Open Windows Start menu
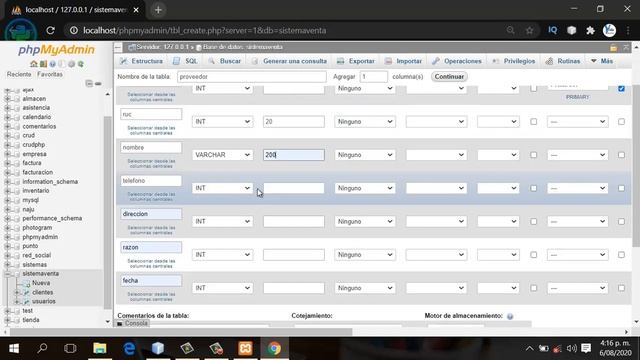This screenshot has width=640, height=360. tap(14, 348)
